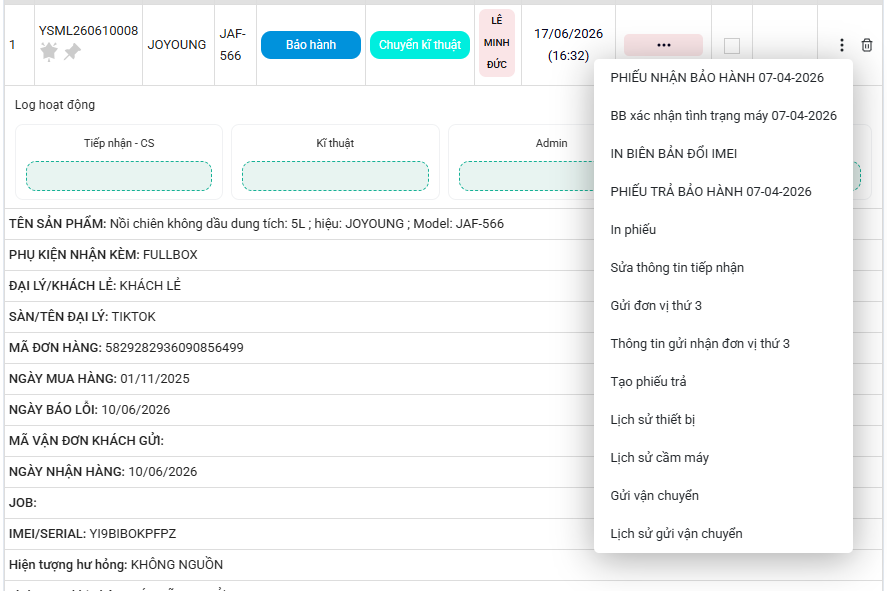Select PHIẾU NHẬN BẢO HÀNH 07-04-2026

pyautogui.click(x=717, y=77)
